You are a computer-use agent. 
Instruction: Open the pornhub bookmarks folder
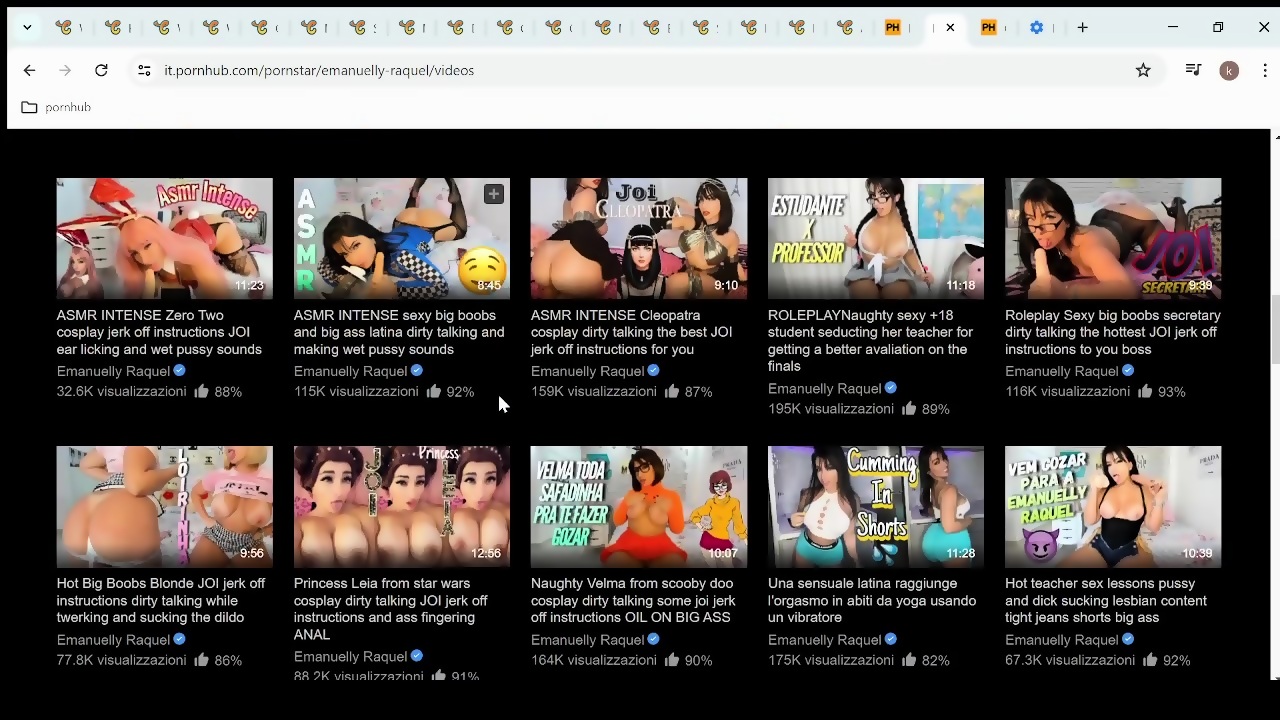coord(57,107)
